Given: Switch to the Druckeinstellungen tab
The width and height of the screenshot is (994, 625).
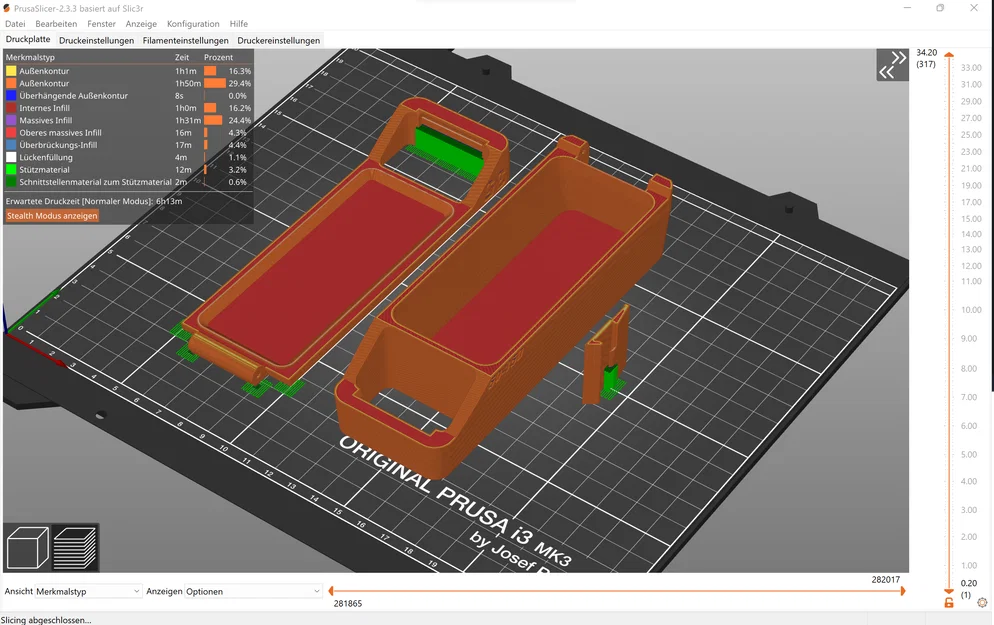Looking at the screenshot, I should click(96, 40).
